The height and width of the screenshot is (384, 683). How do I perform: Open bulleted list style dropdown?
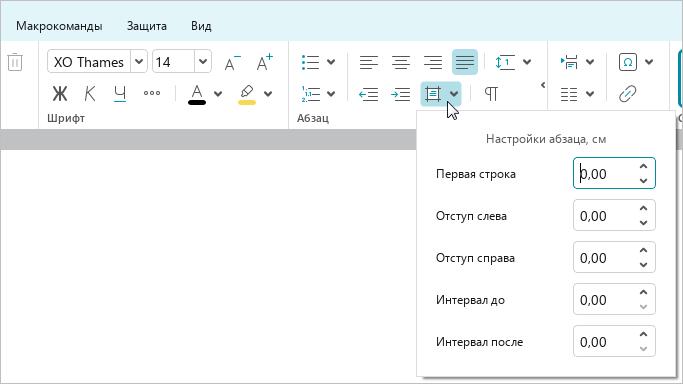click(x=331, y=62)
